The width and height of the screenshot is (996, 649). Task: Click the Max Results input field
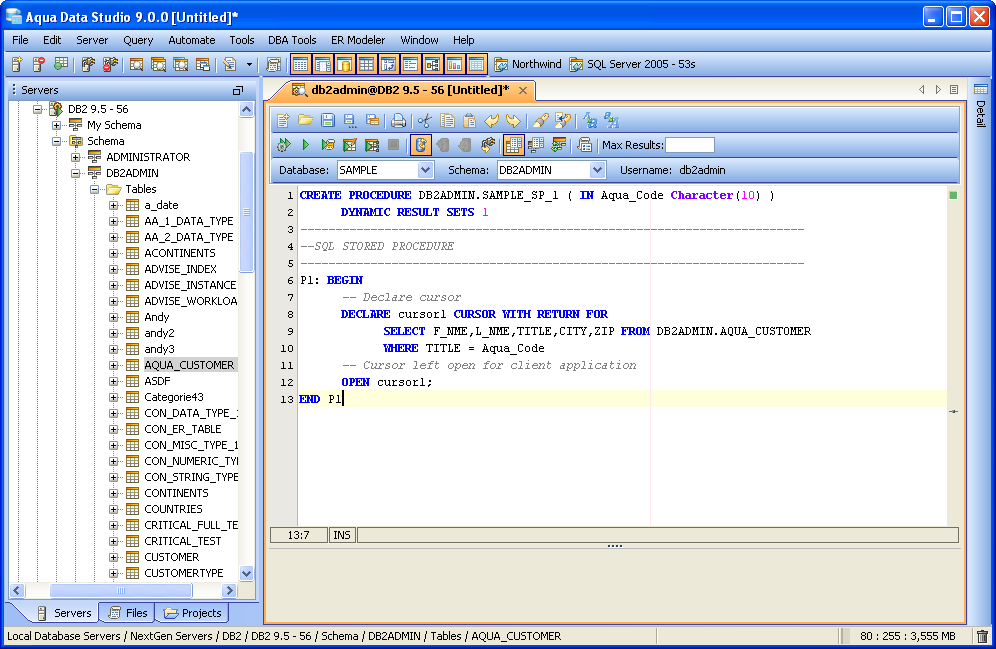pyautogui.click(x=689, y=145)
